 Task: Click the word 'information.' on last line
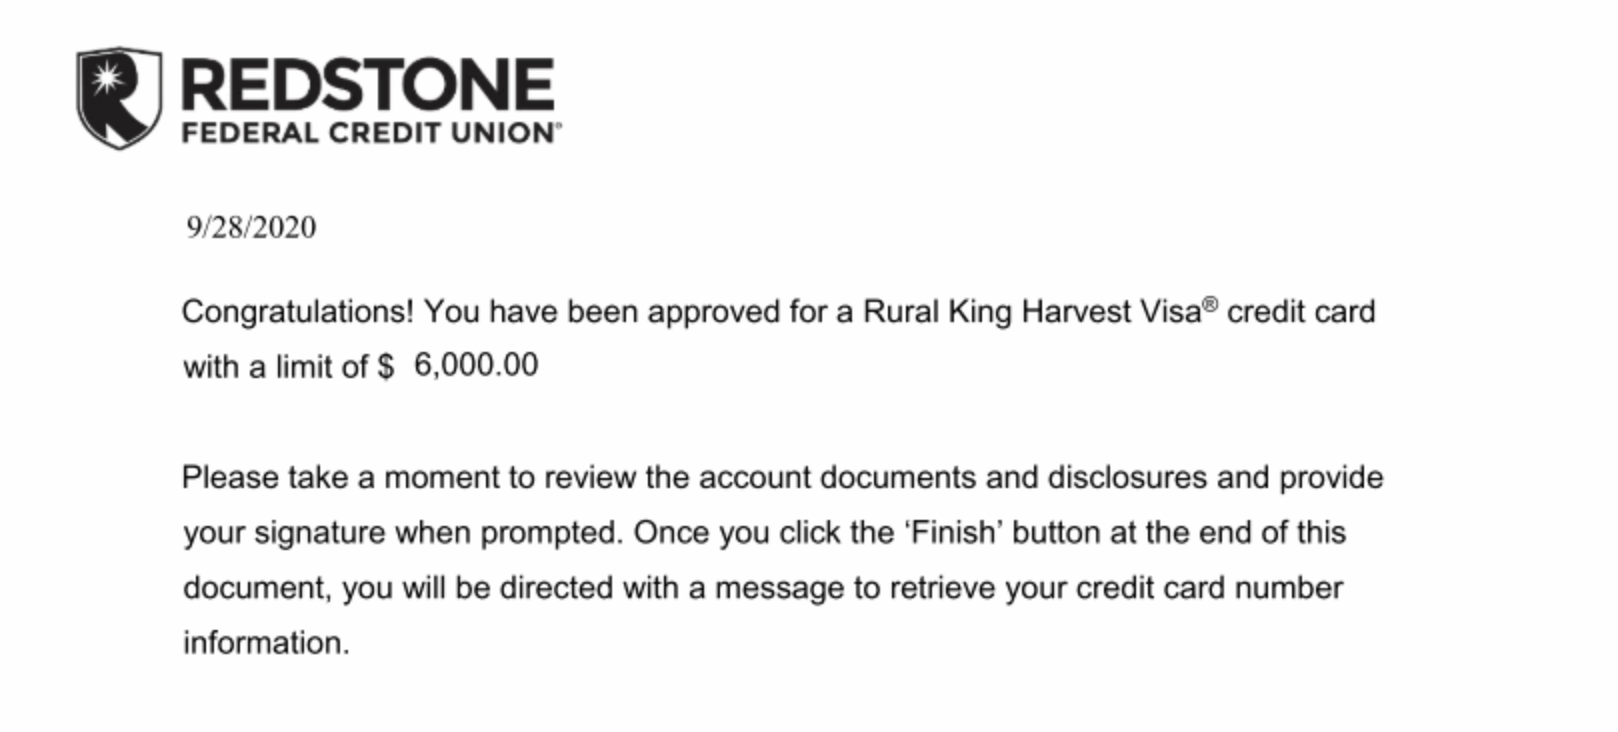(266, 643)
